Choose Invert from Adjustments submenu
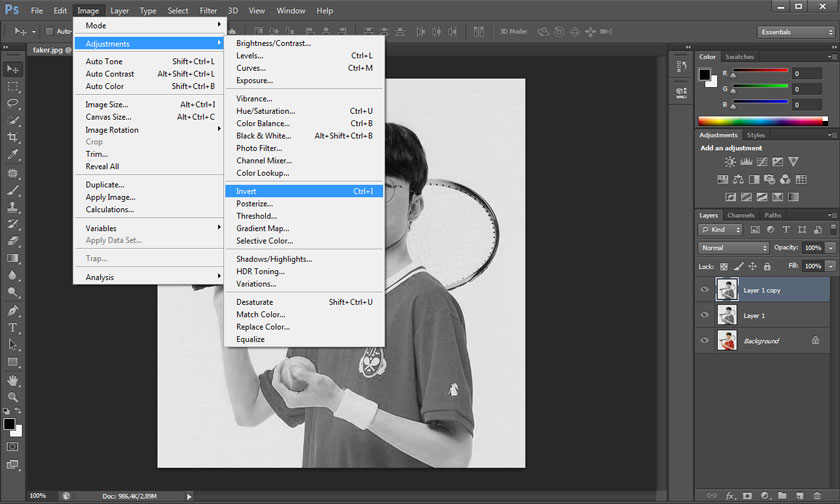This screenshot has width=840, height=504. (x=304, y=191)
